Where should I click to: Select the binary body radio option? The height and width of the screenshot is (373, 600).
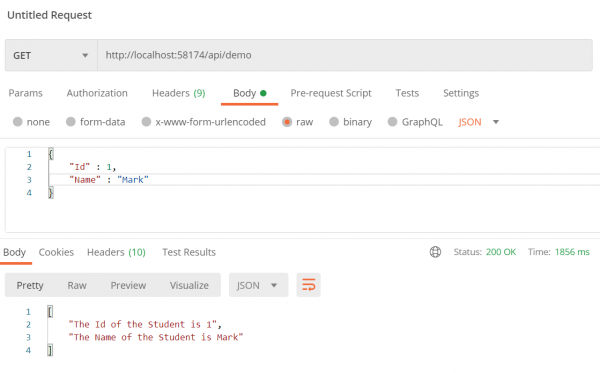(334, 122)
